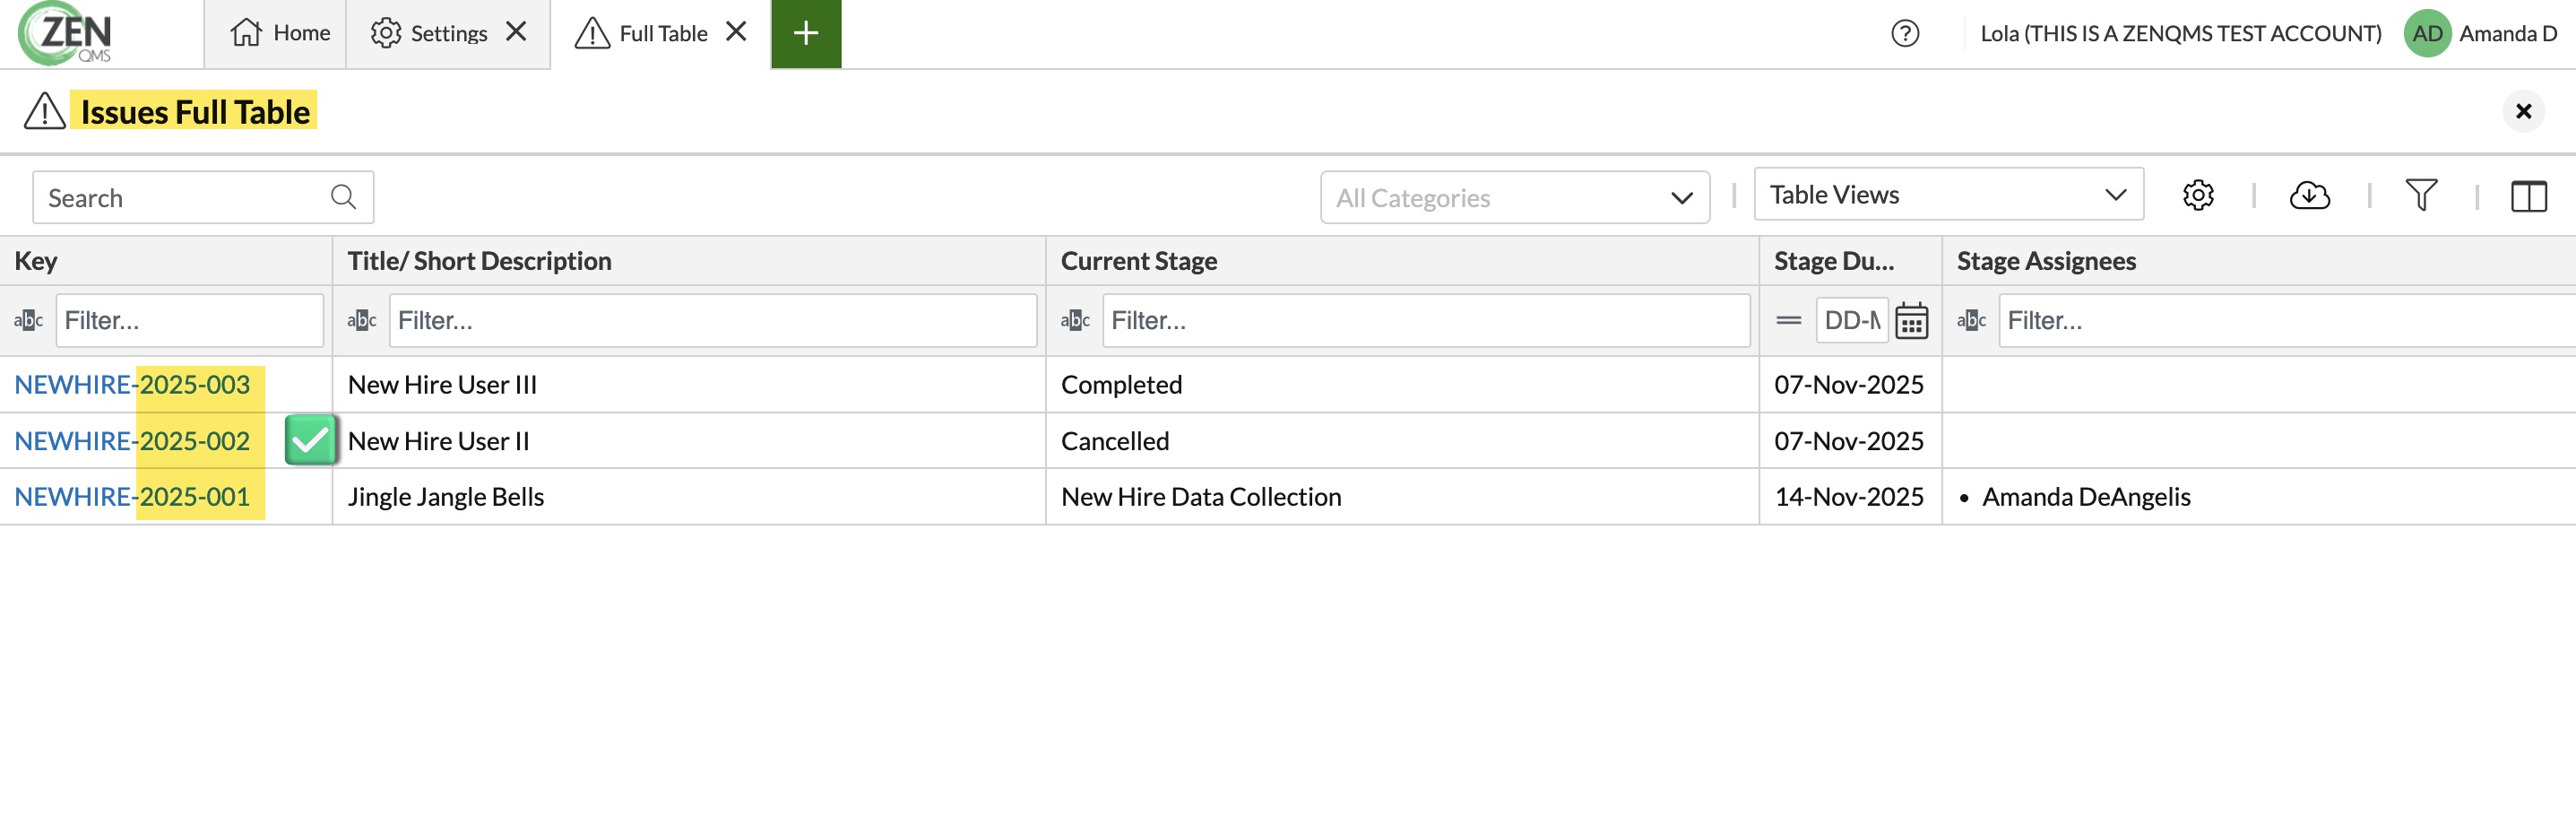
Task: Sort by the Key column header
Action: point(166,261)
